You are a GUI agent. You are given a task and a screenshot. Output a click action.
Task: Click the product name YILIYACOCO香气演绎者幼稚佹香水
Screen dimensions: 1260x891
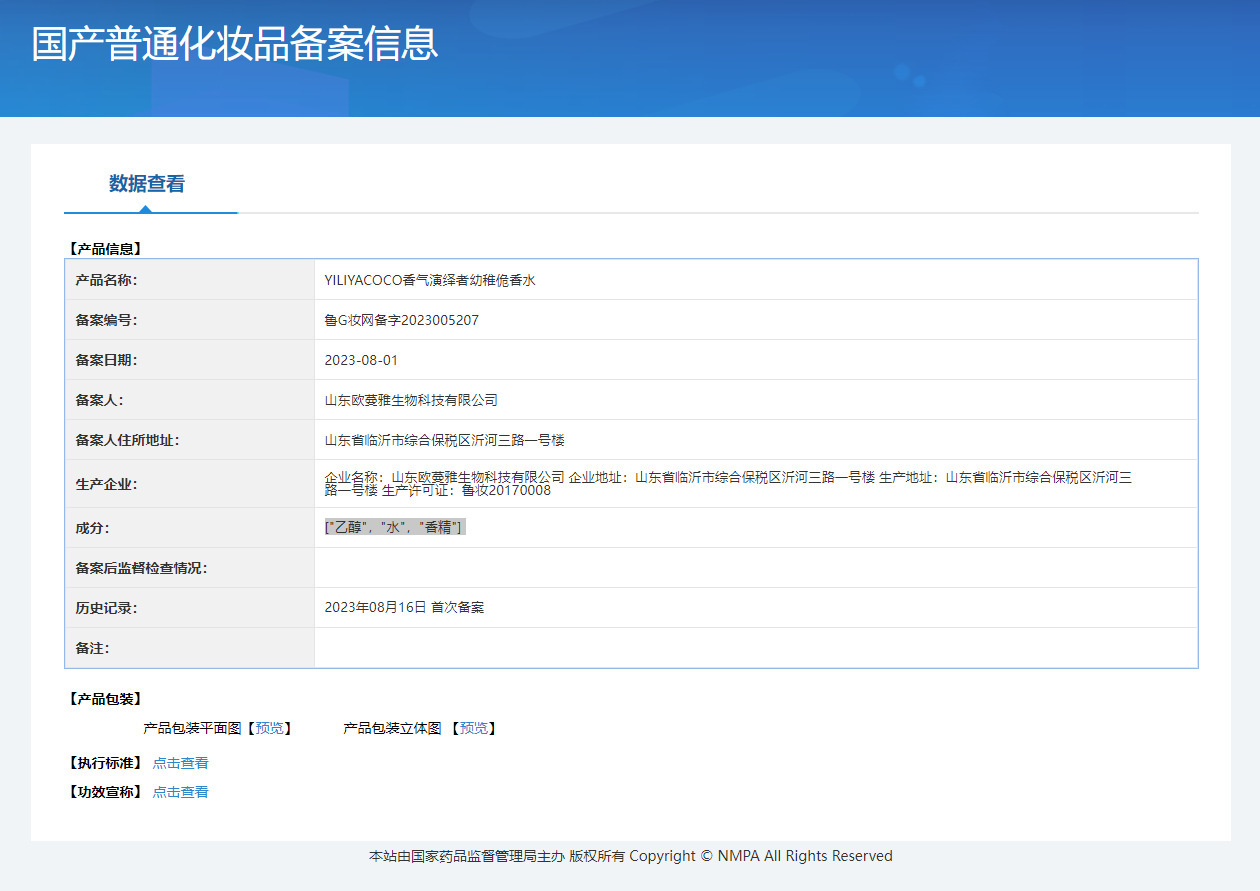point(430,280)
